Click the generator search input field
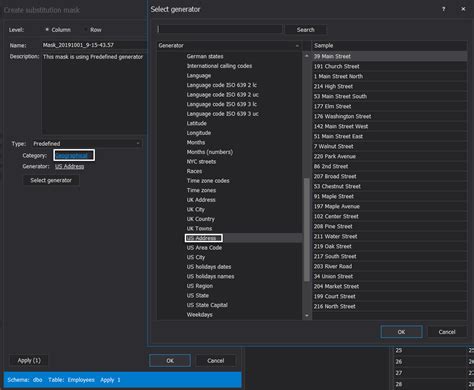474x390 pixels. (220, 29)
